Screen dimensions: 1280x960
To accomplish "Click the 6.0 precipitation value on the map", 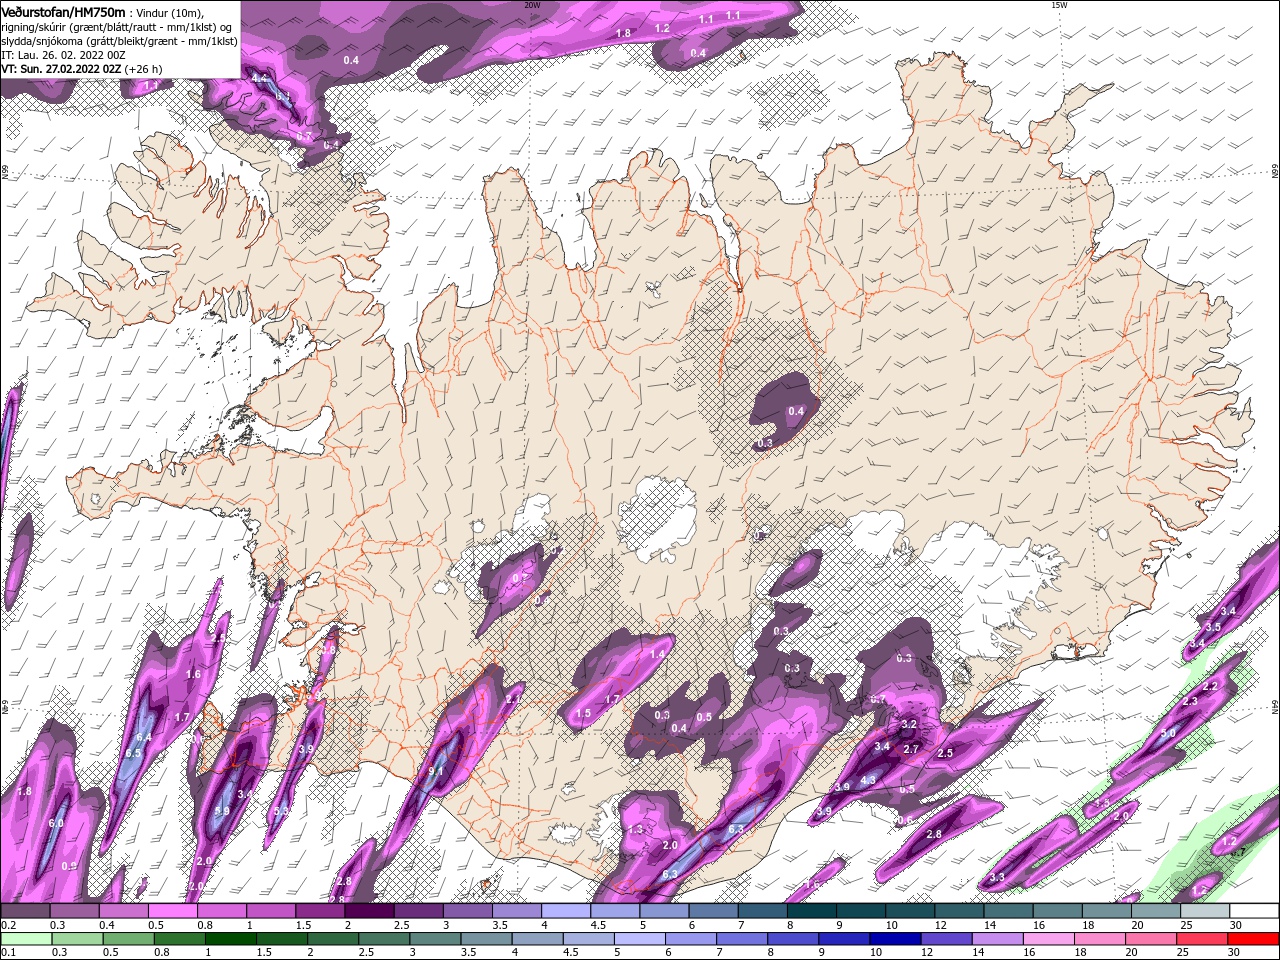I will pyautogui.click(x=56, y=823).
